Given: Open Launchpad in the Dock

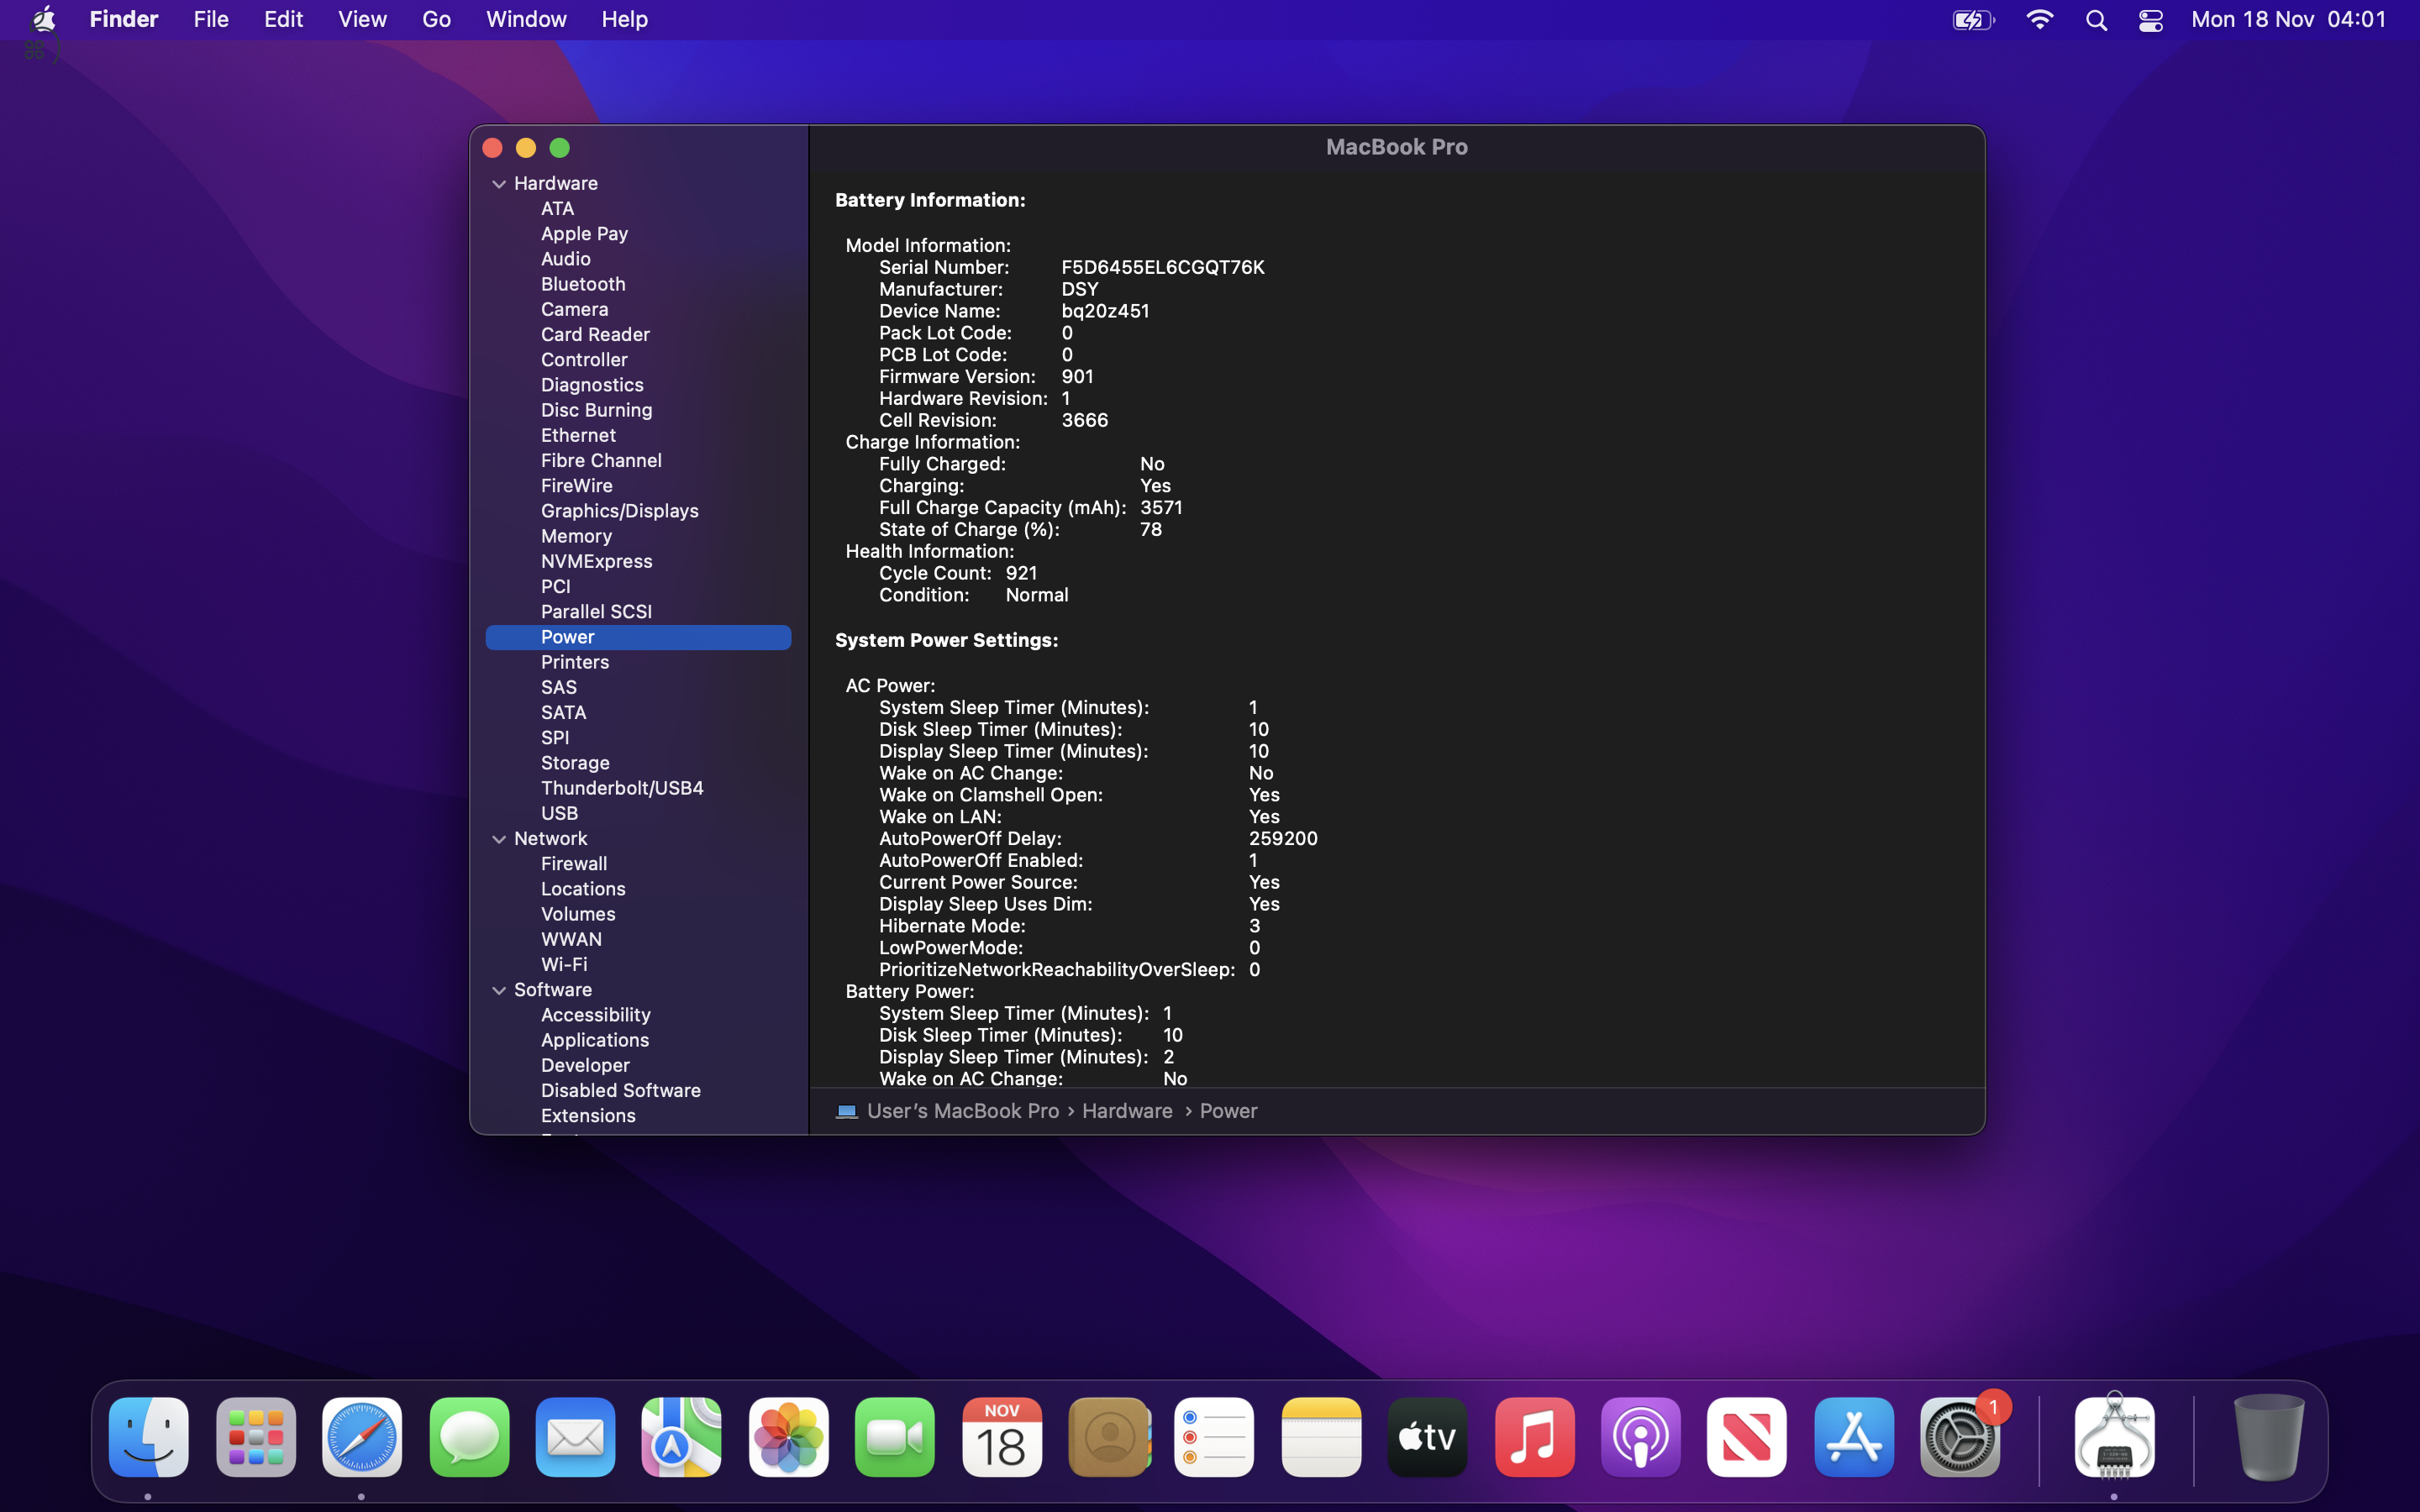Looking at the screenshot, I should tap(255, 1437).
